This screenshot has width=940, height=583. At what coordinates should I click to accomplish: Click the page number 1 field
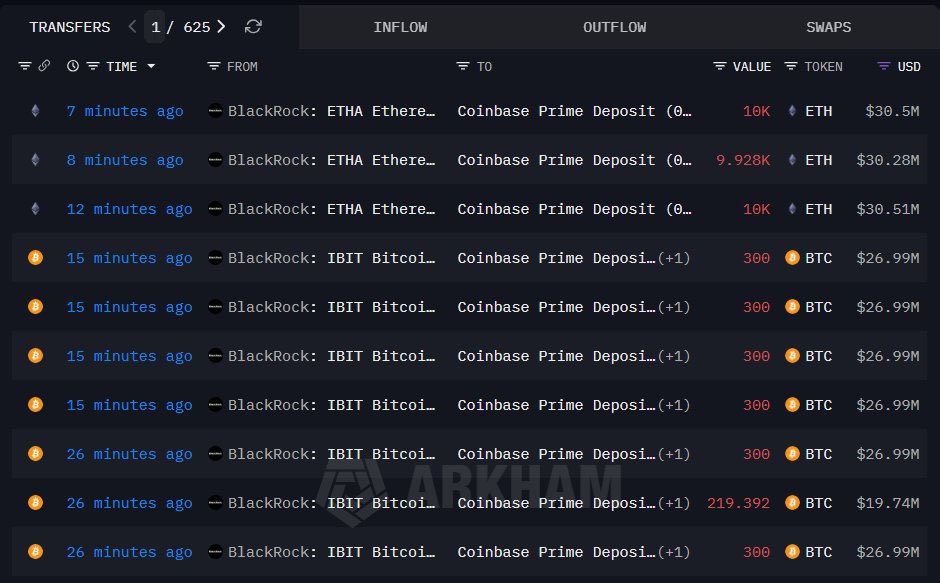click(x=155, y=27)
